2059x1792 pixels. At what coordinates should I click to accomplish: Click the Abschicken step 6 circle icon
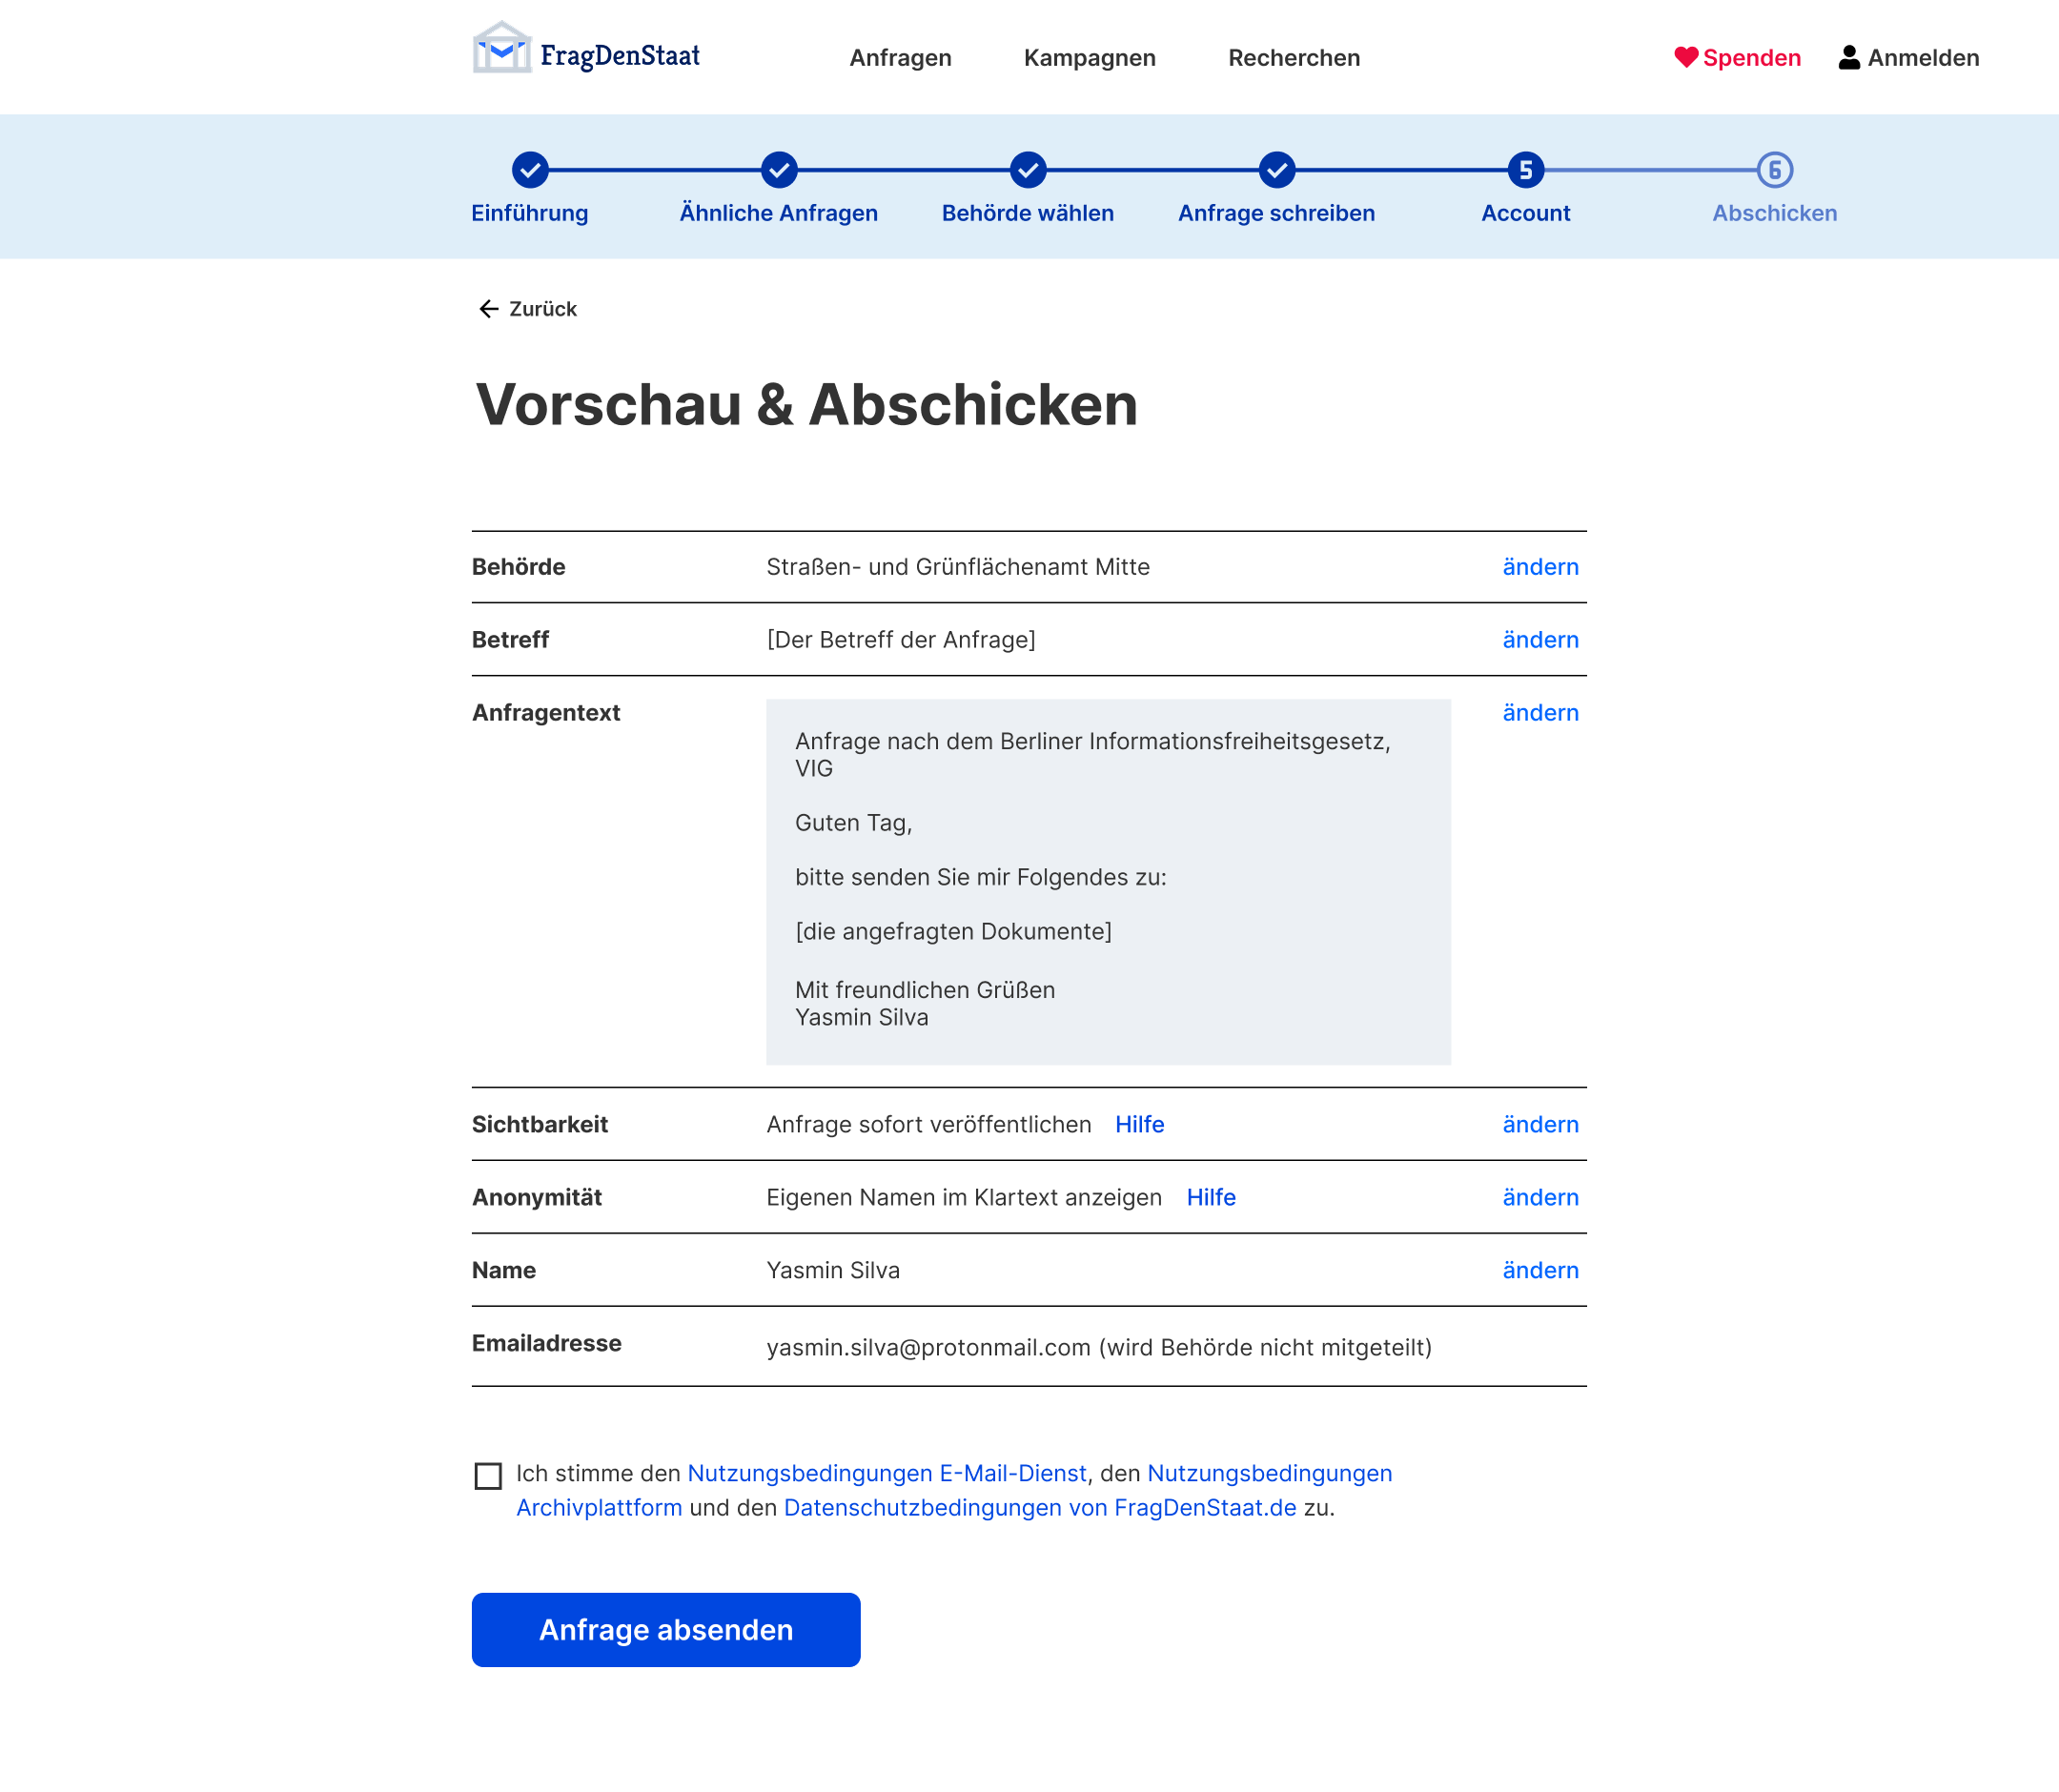[1774, 169]
